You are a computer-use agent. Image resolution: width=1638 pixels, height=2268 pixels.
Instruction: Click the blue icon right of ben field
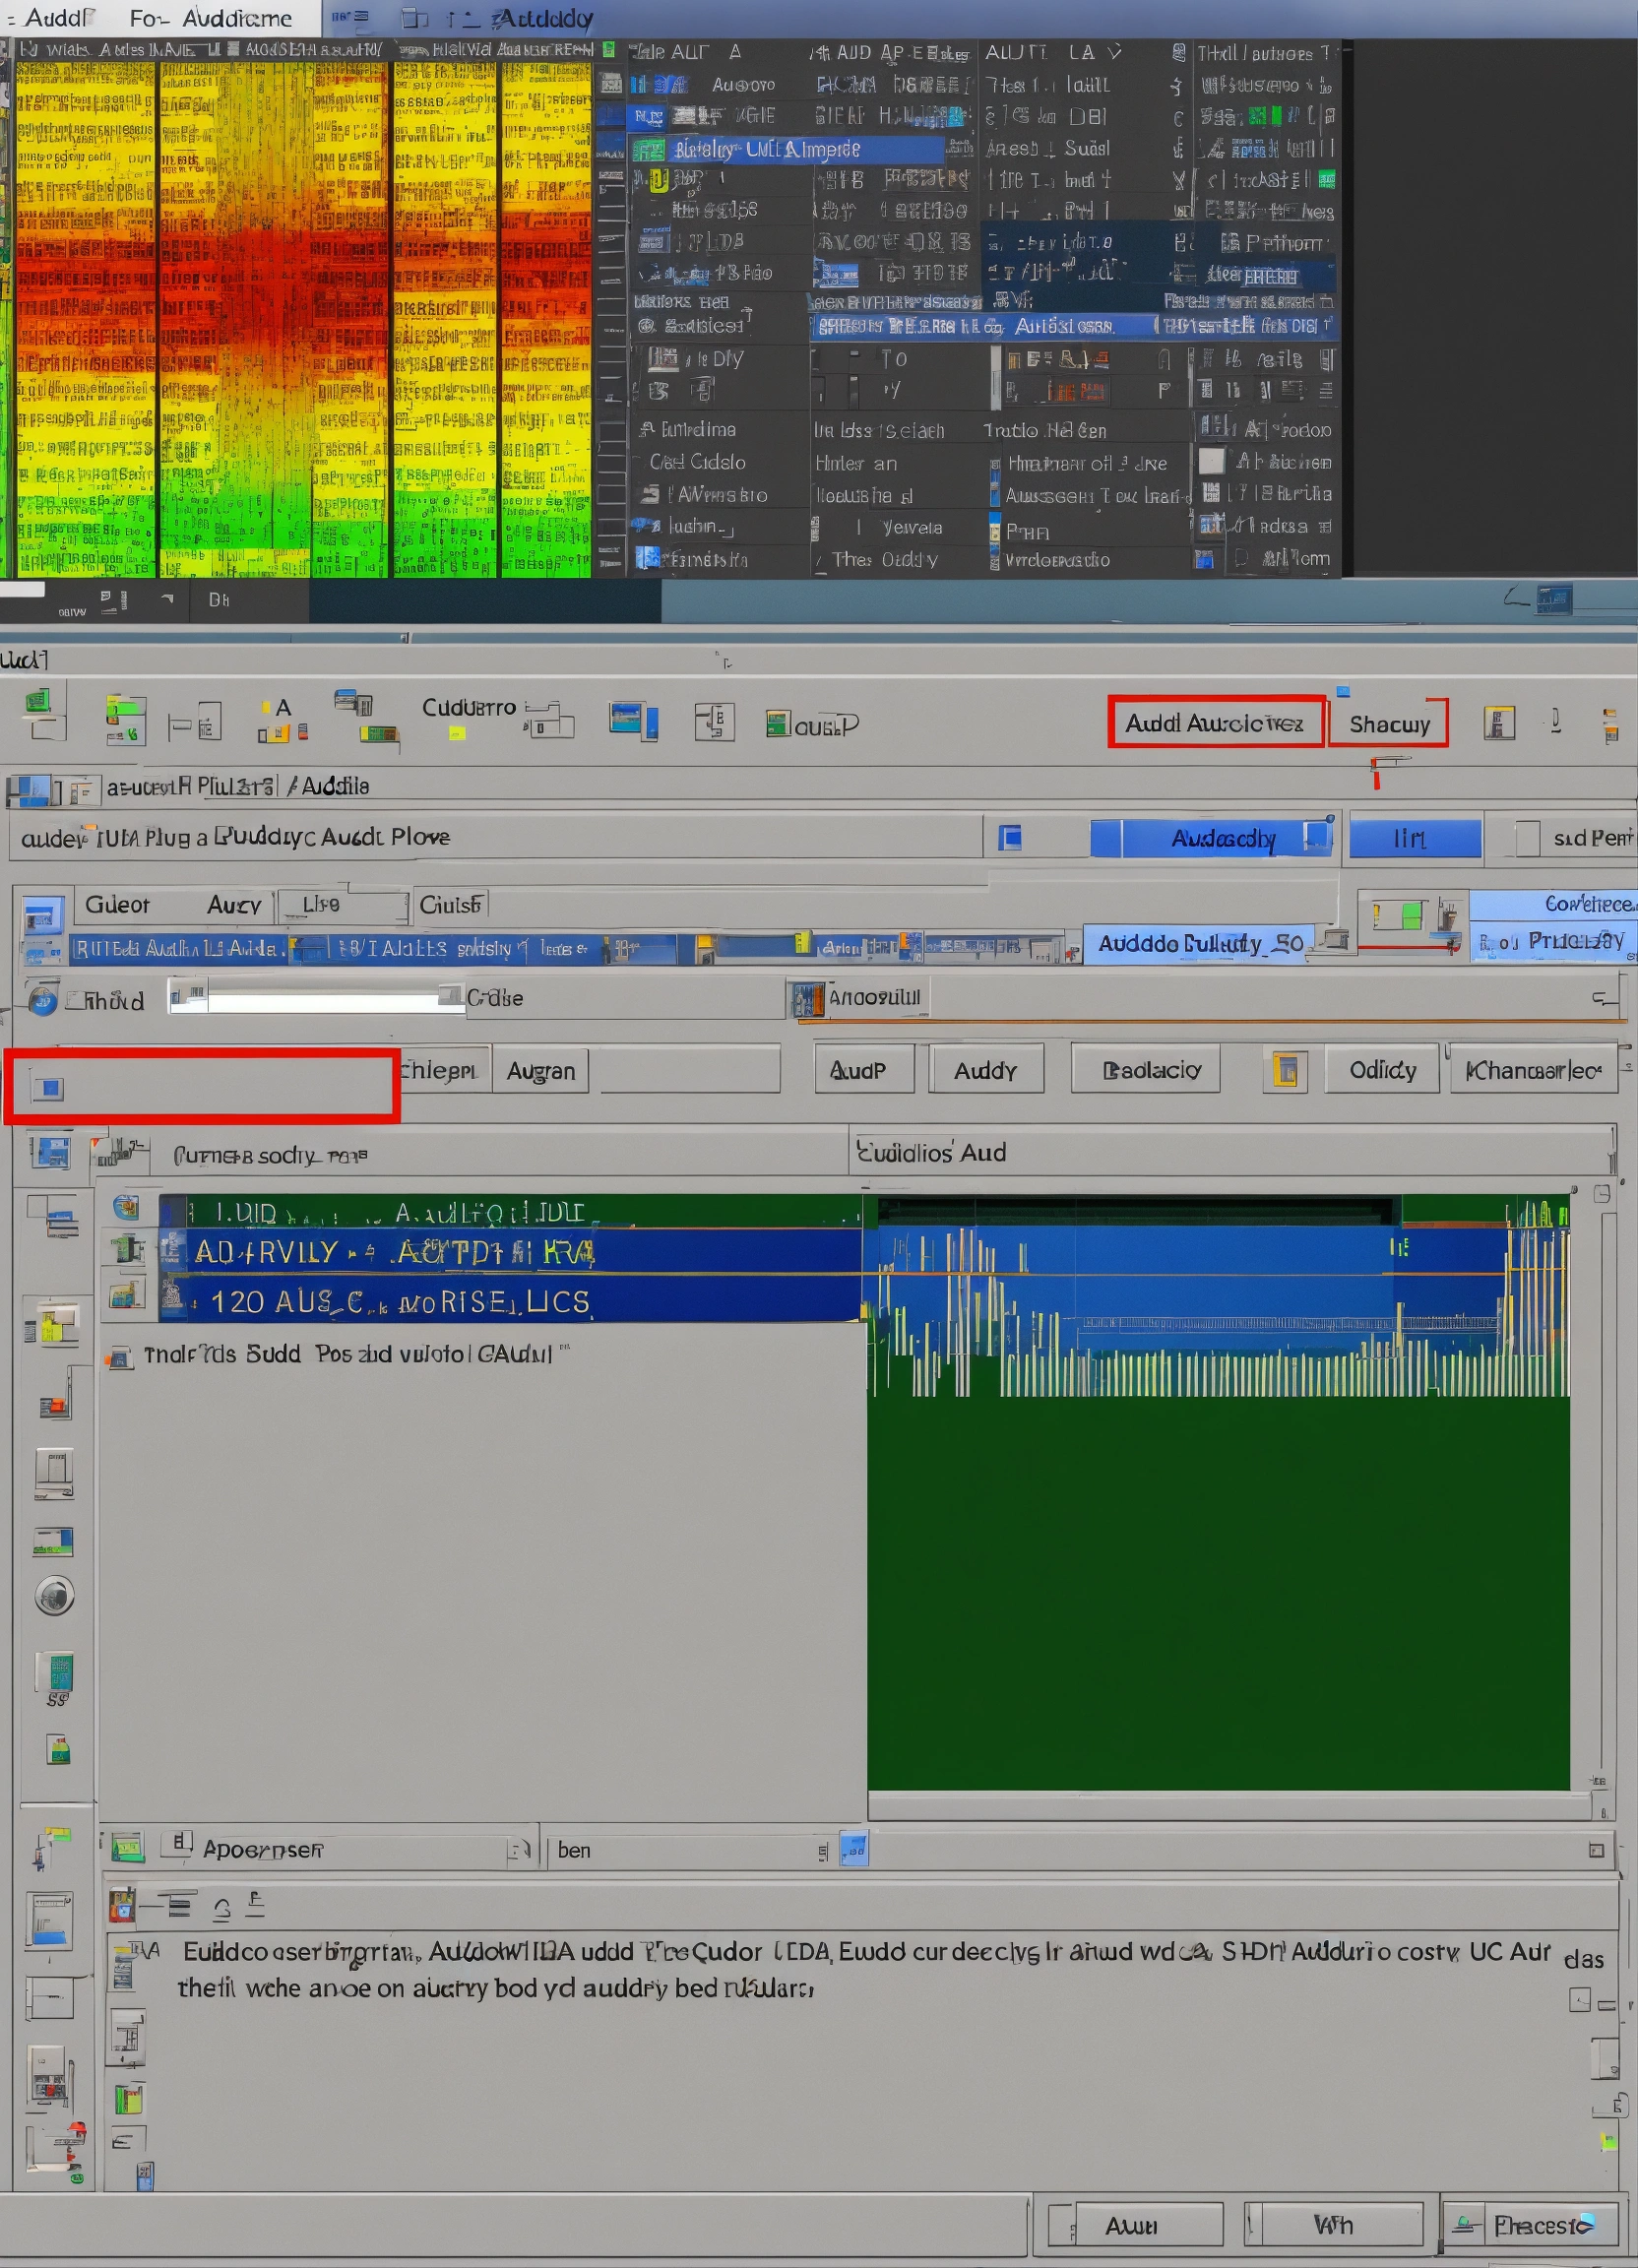pyautogui.click(x=853, y=1849)
